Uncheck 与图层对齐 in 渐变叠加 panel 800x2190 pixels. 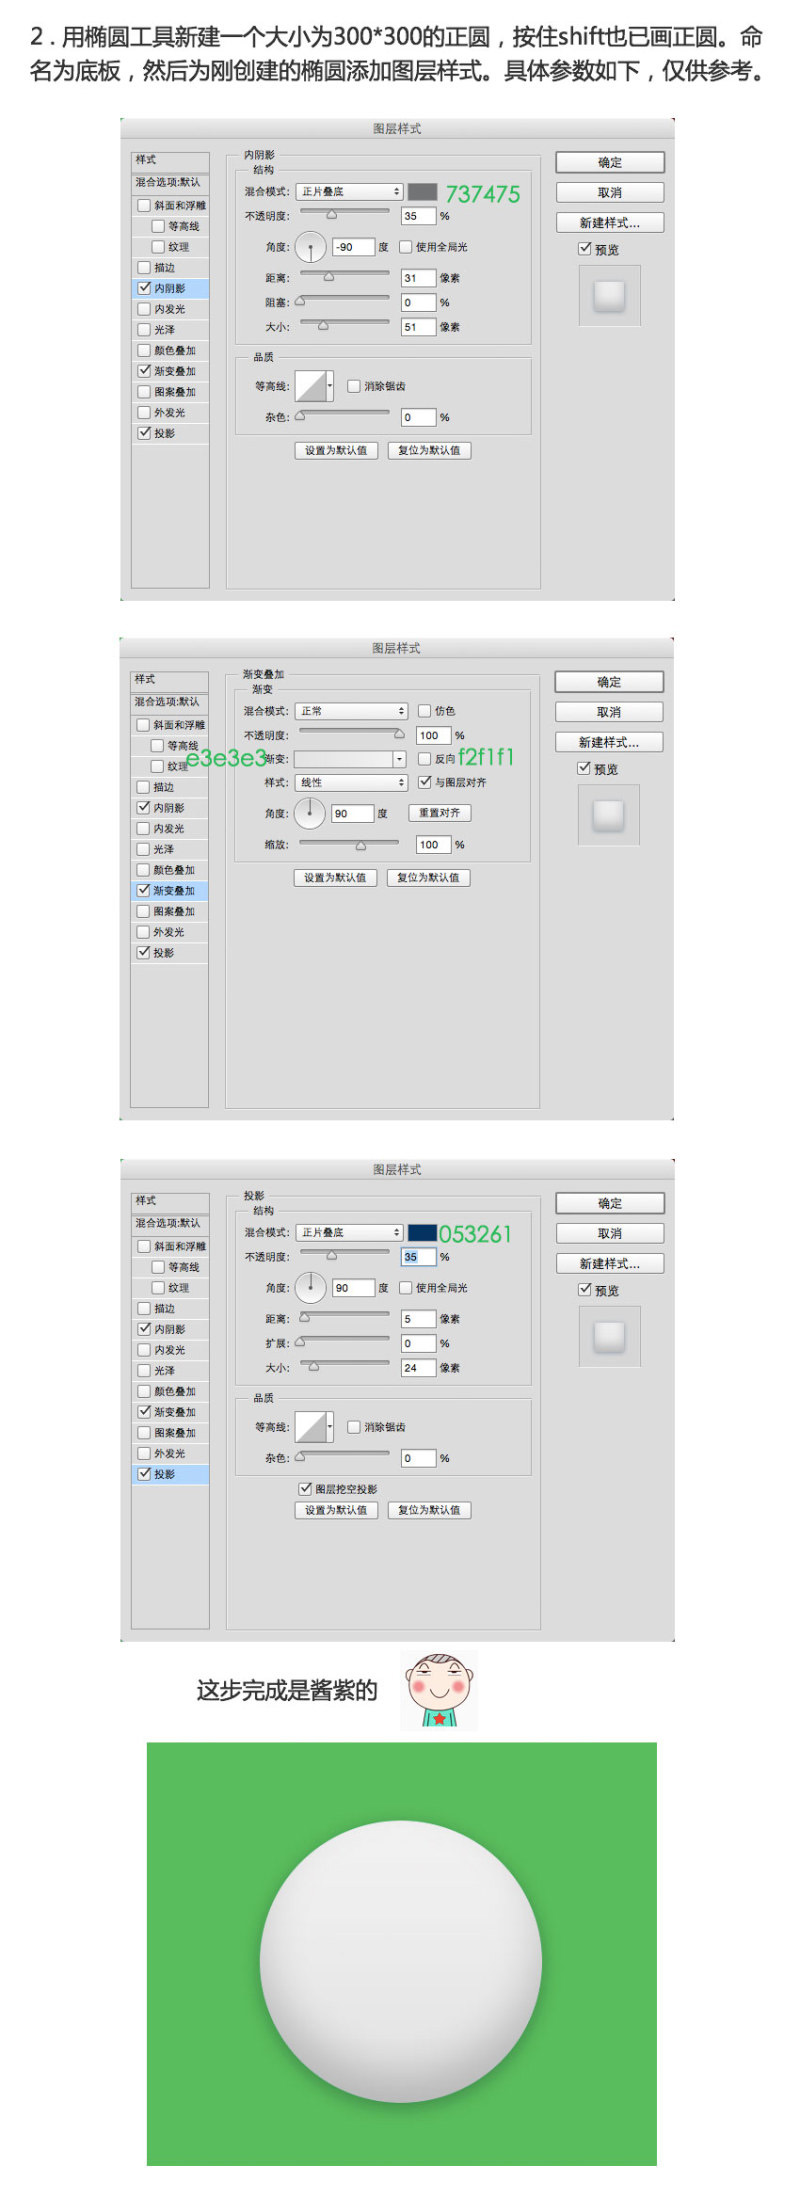tap(424, 782)
